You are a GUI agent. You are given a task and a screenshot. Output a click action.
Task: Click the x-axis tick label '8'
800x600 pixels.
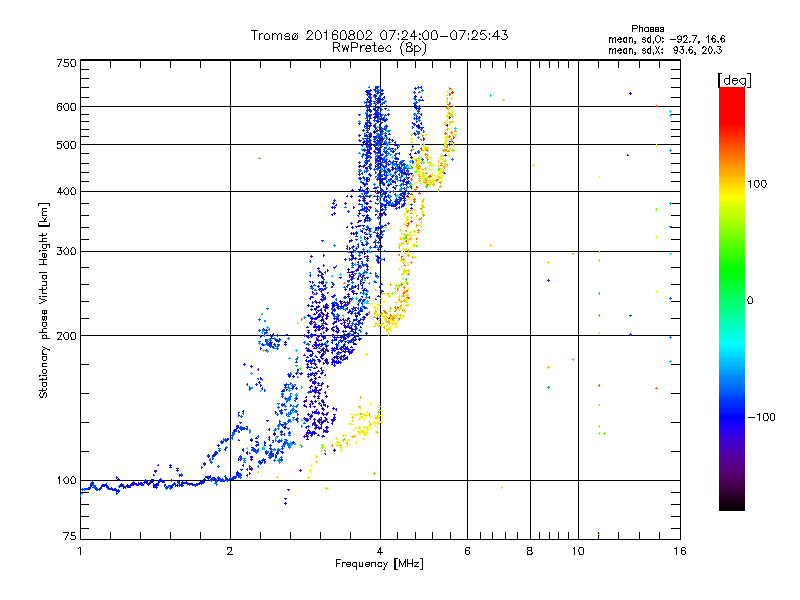[530, 552]
